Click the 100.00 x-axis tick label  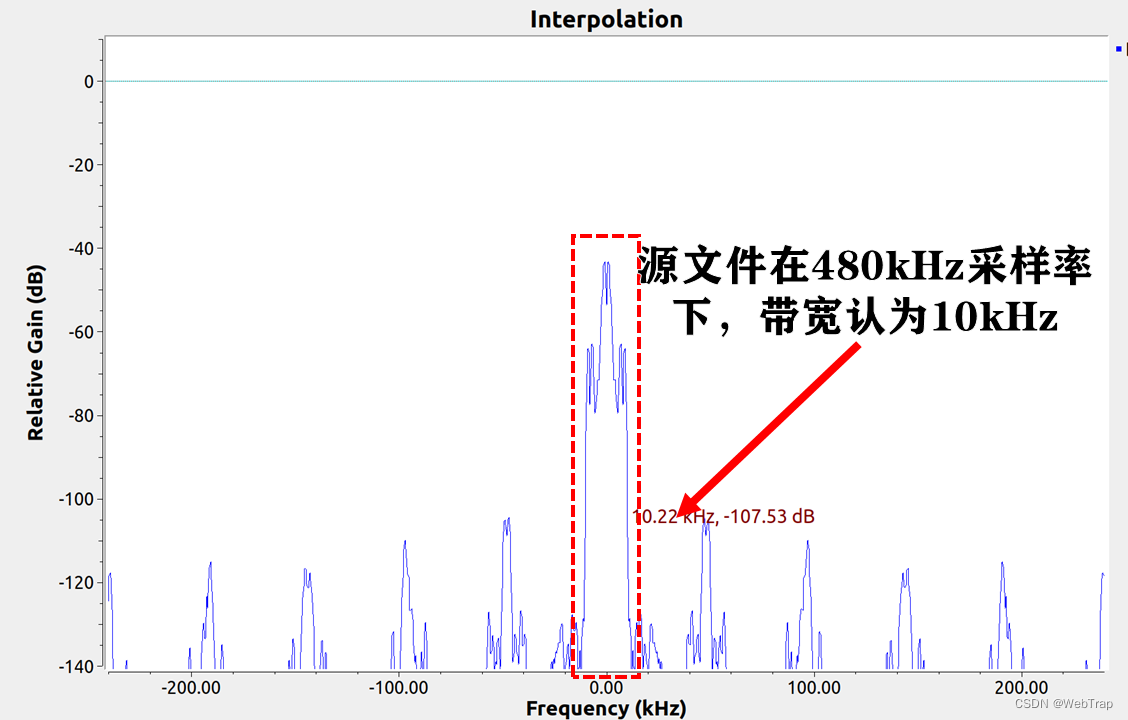pyautogui.click(x=814, y=688)
